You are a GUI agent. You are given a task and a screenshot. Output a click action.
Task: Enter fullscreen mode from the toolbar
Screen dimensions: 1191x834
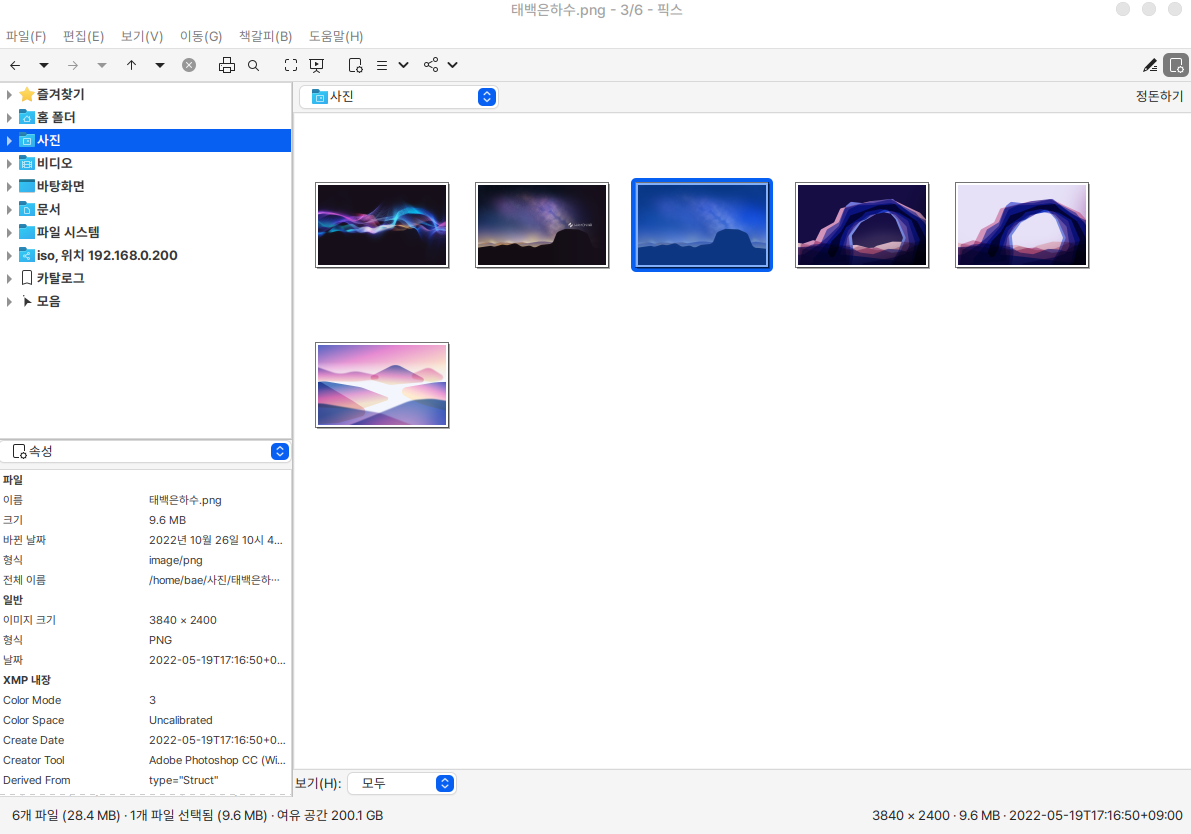291,65
